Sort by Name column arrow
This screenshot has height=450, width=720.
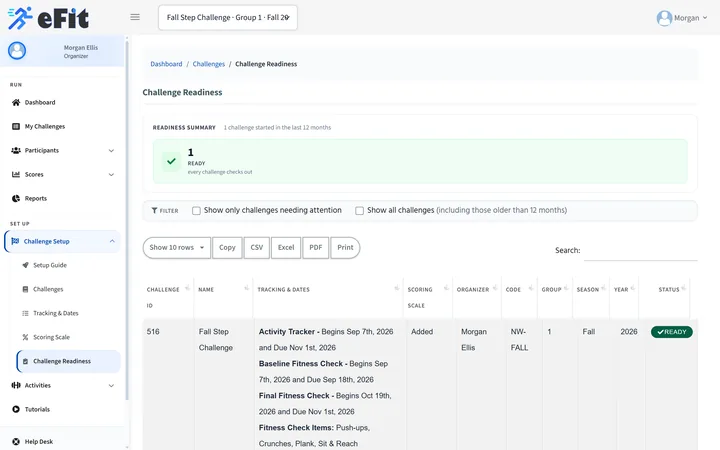pyautogui.click(x=247, y=288)
